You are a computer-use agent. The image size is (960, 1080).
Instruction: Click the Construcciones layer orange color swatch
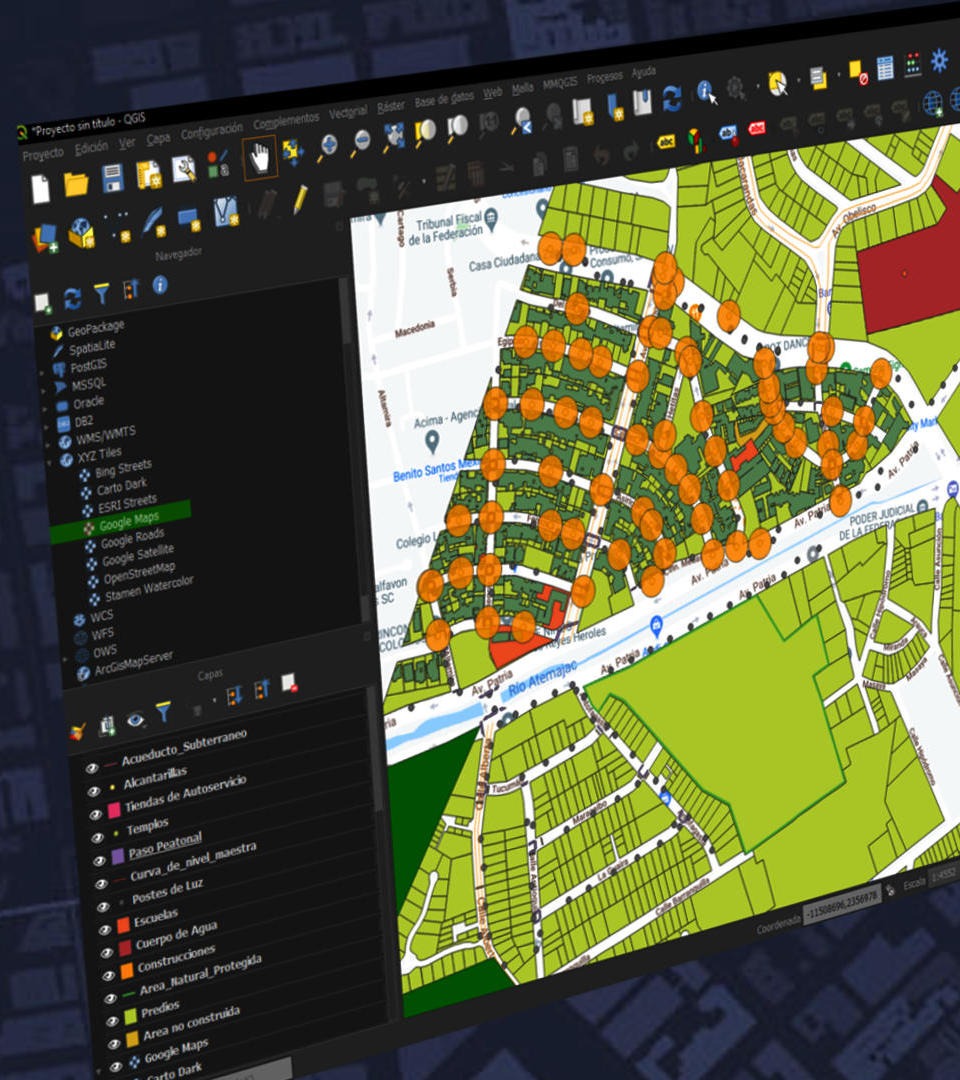point(129,971)
